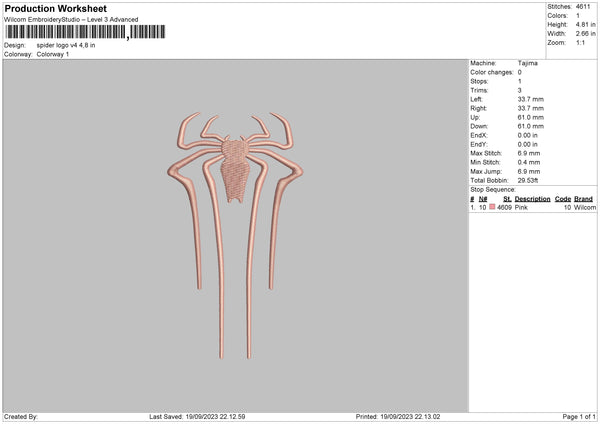This screenshot has width=600, height=424.
Task: Click the Brand column header
Action: [x=583, y=199]
